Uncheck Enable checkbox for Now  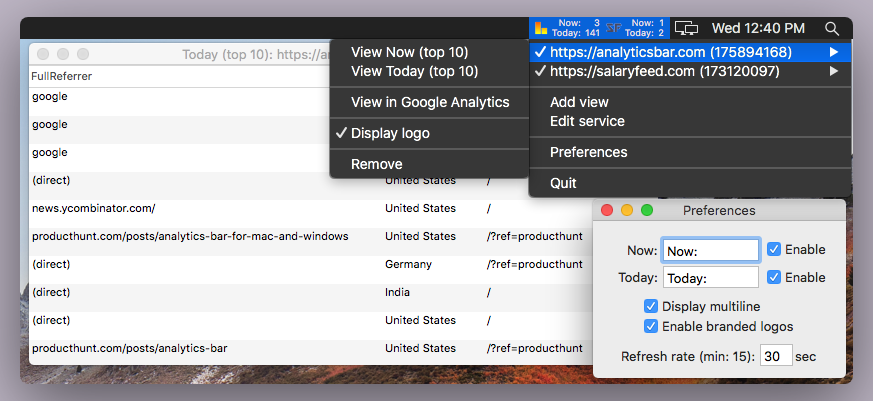pyautogui.click(x=774, y=250)
